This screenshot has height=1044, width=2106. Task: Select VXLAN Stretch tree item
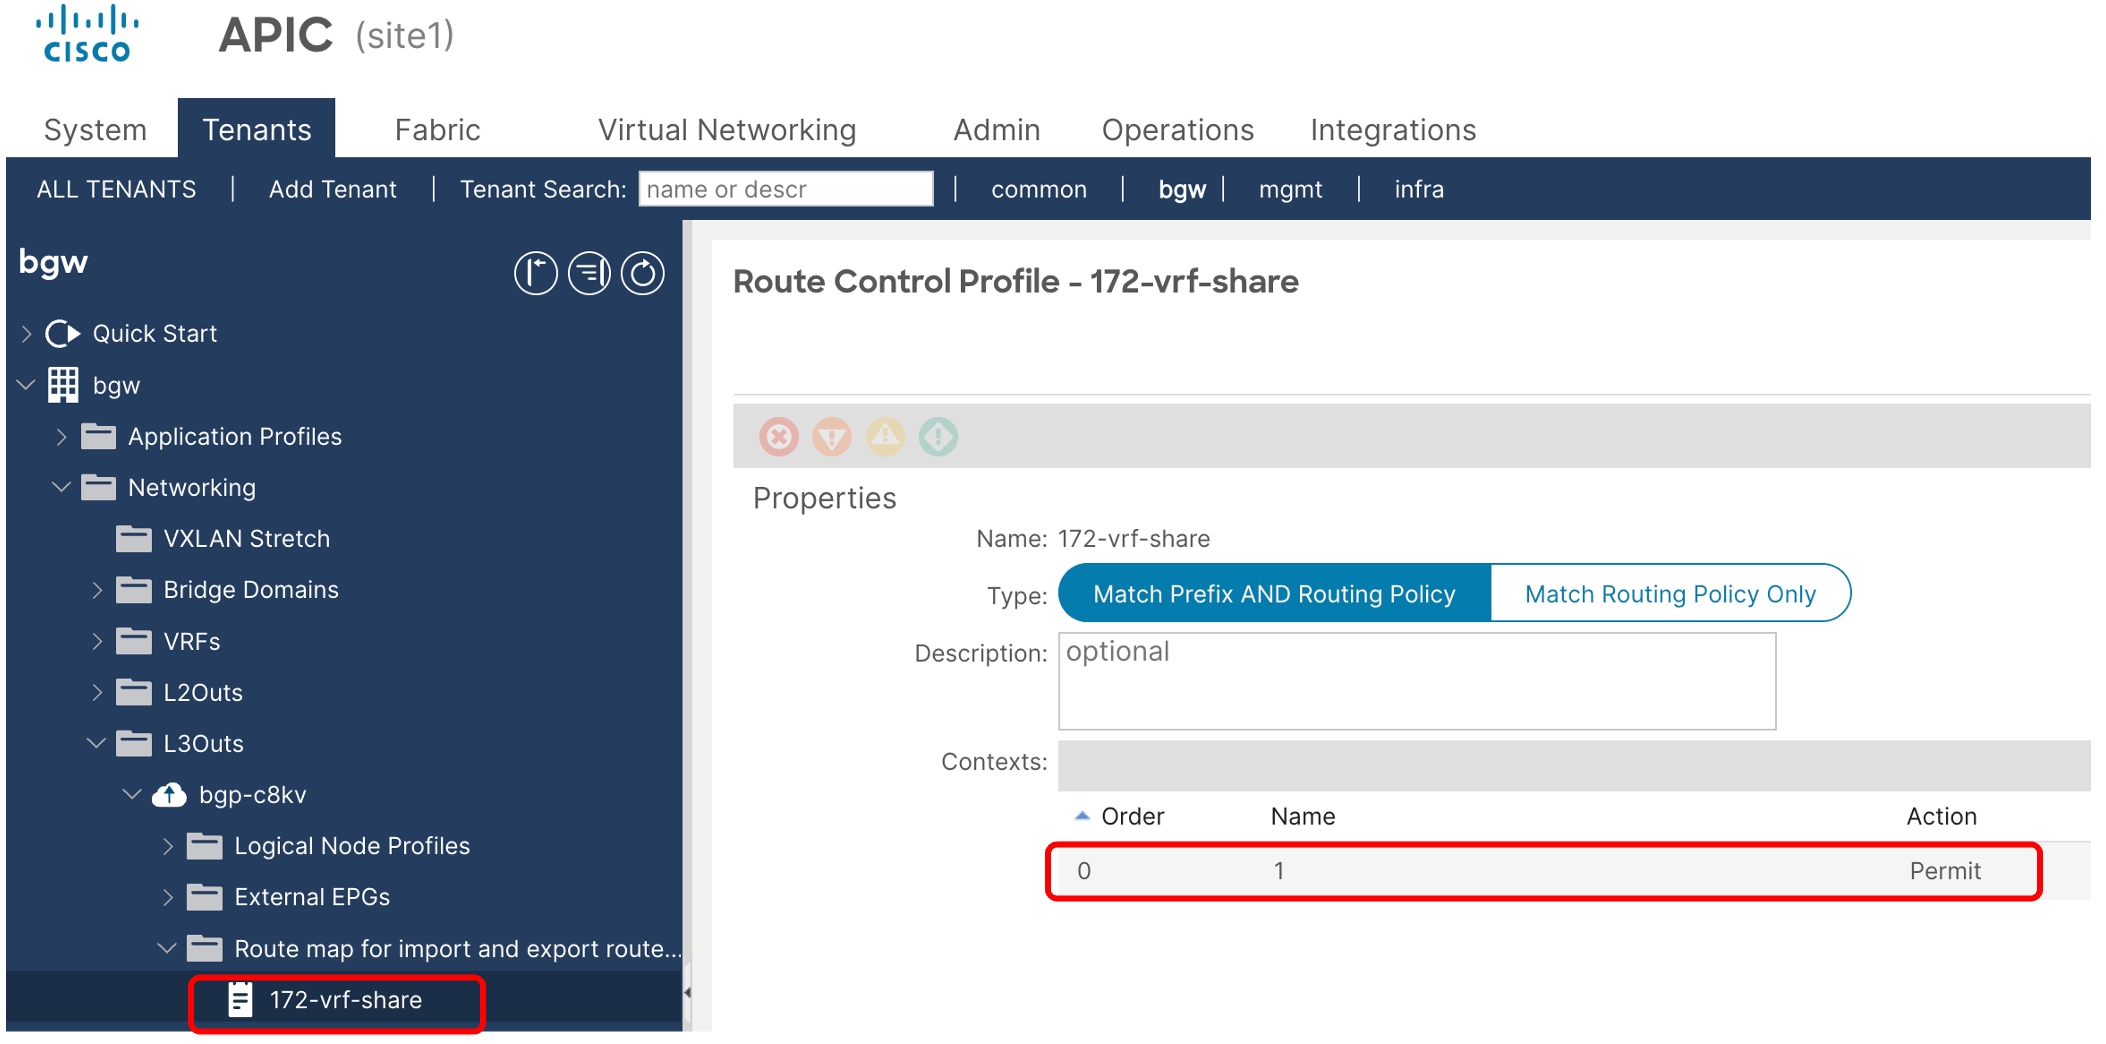(246, 539)
